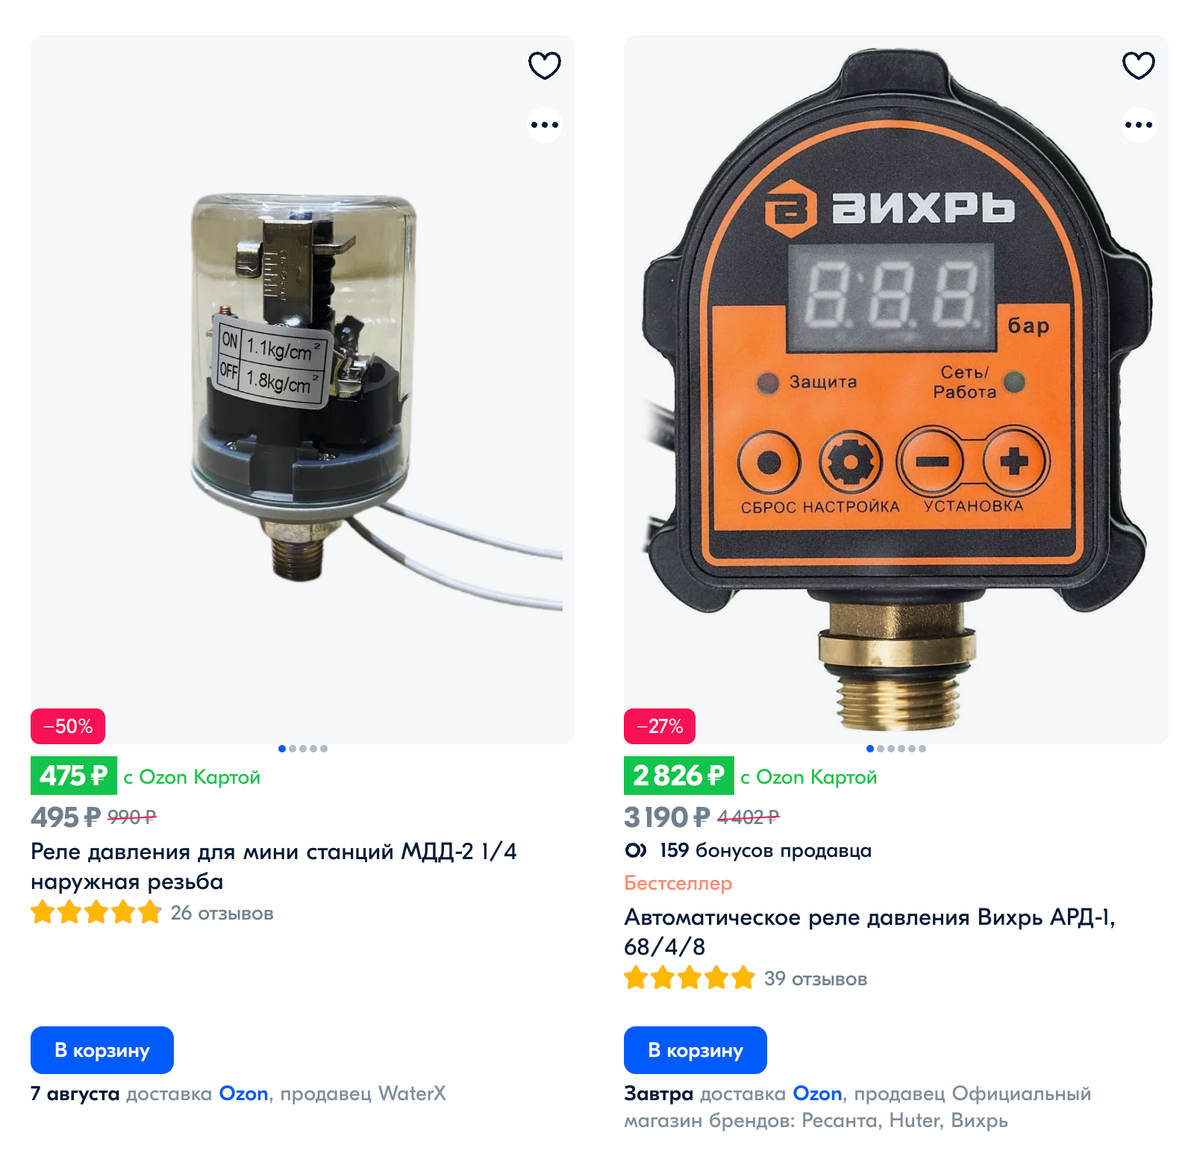Open 39 отзывов reviews link

pyautogui.click(x=815, y=978)
